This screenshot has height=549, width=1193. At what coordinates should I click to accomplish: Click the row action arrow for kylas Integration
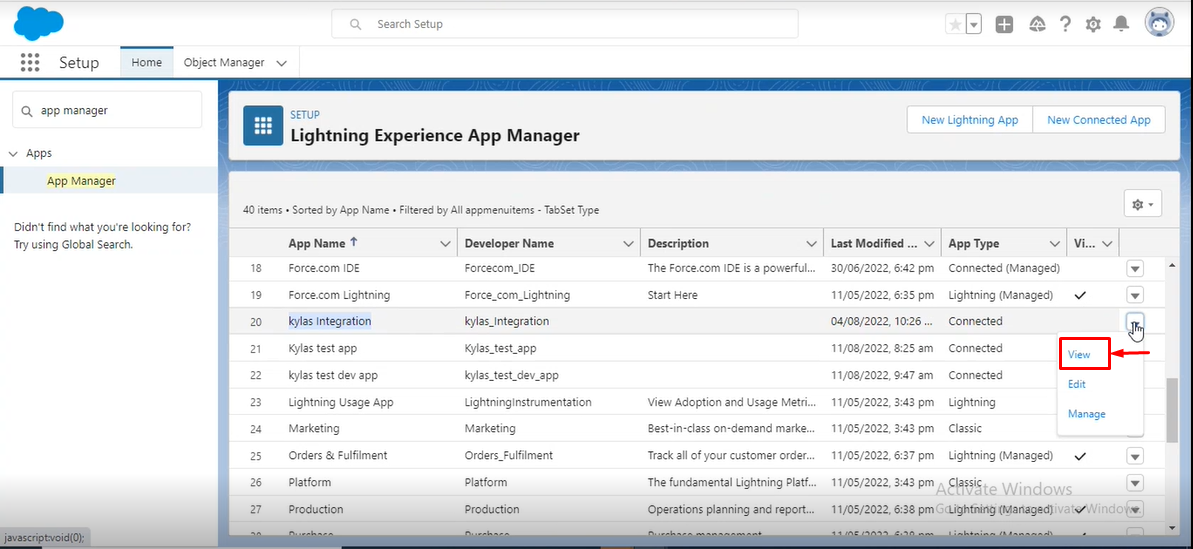(1134, 322)
